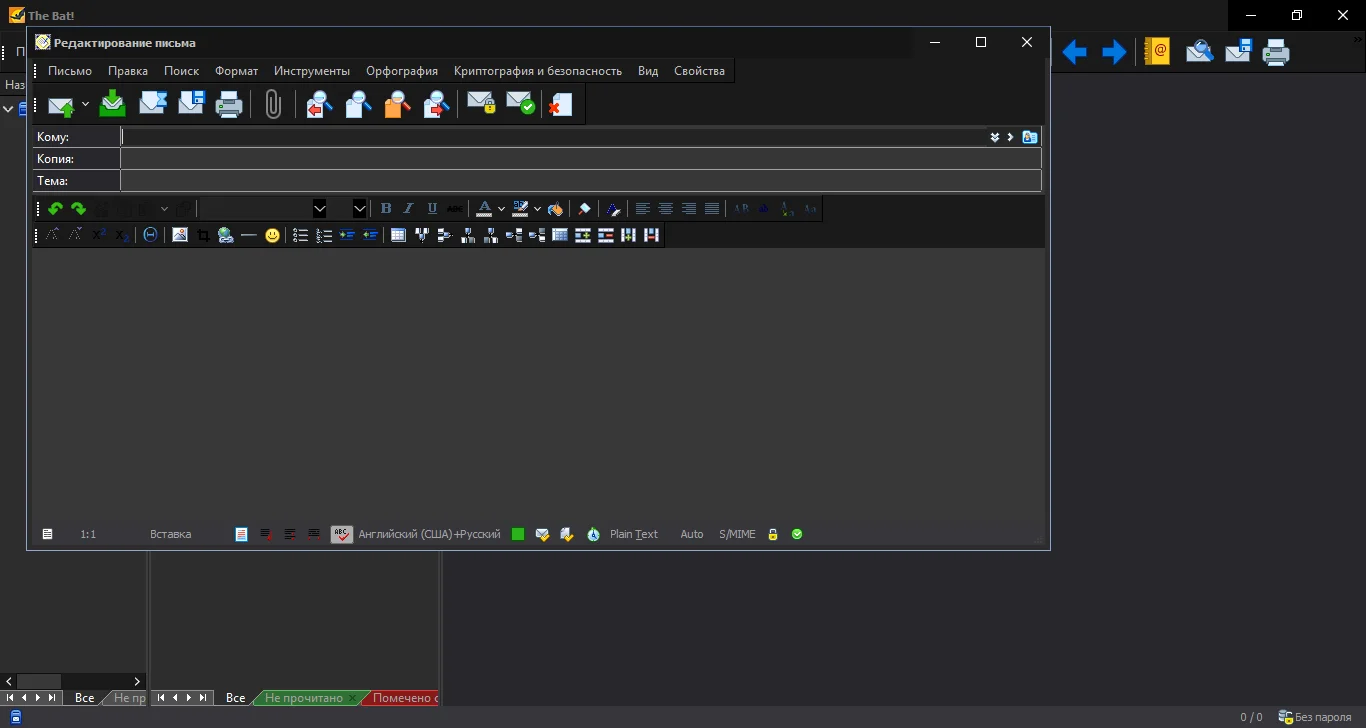Click the page with red X discard icon
The width and height of the screenshot is (1366, 728).
[559, 104]
